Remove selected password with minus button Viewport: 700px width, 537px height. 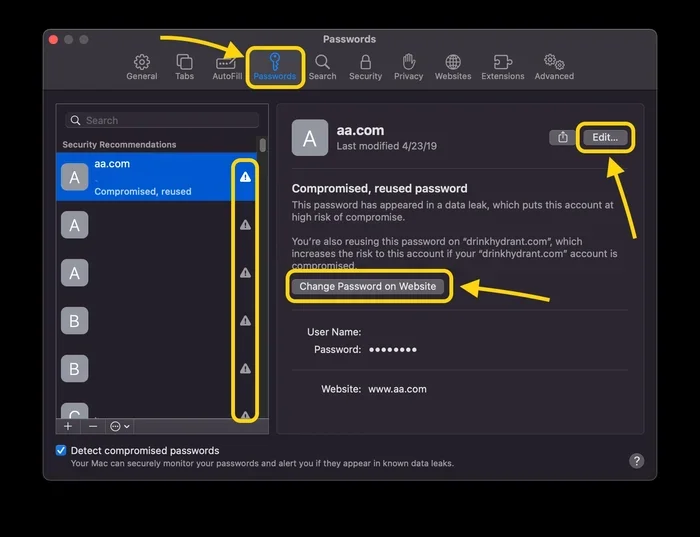tap(93, 426)
